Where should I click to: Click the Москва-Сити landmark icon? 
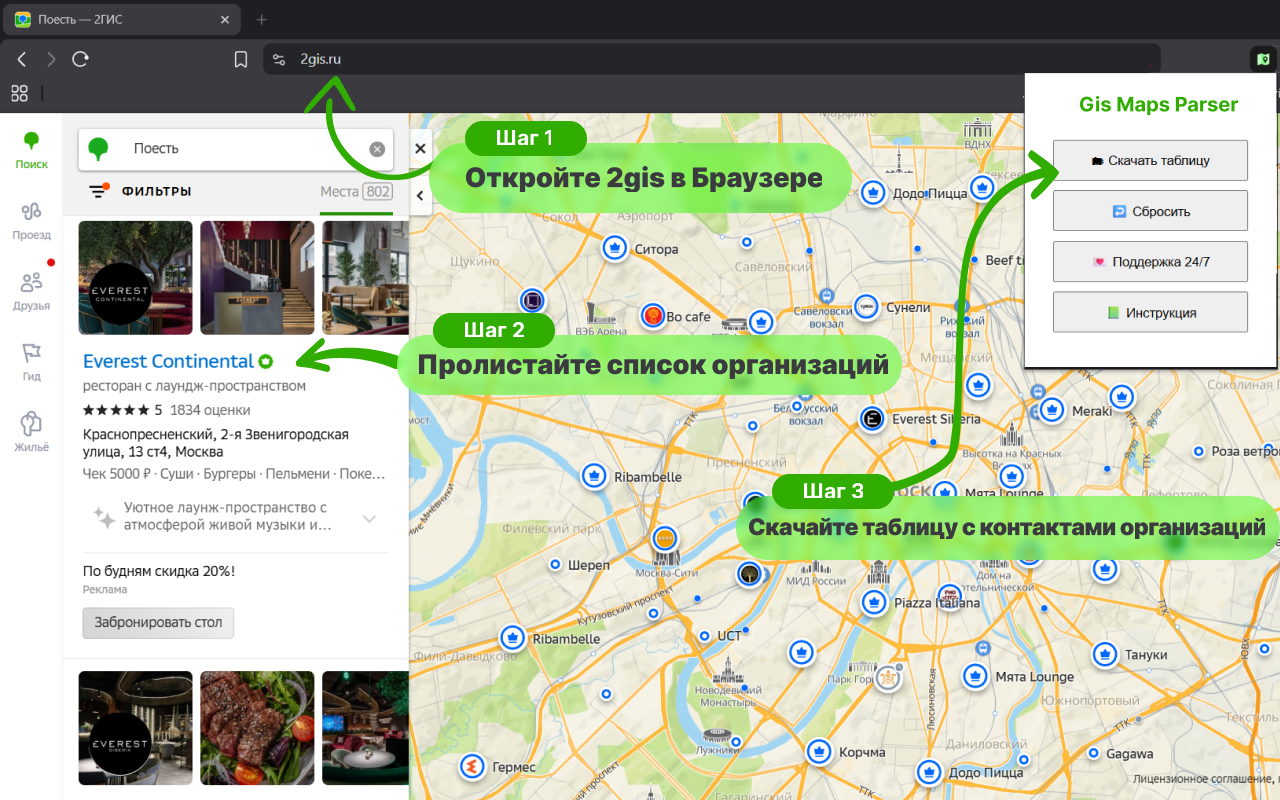666,556
